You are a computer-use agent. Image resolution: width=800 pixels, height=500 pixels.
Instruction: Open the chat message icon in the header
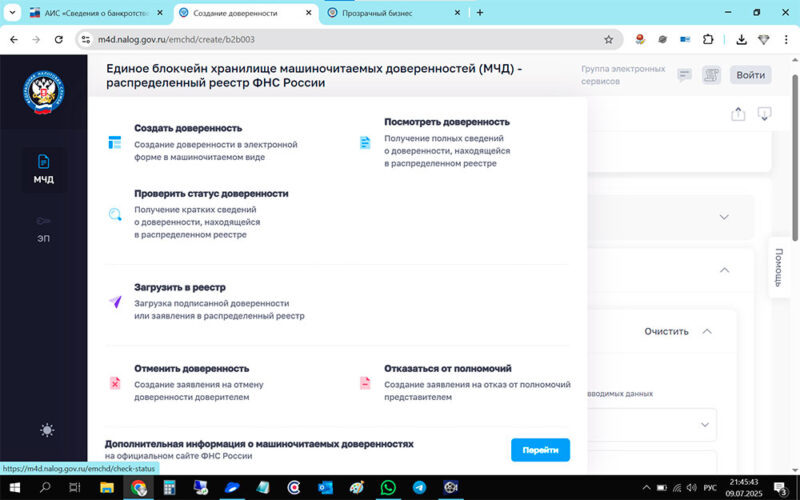[684, 76]
